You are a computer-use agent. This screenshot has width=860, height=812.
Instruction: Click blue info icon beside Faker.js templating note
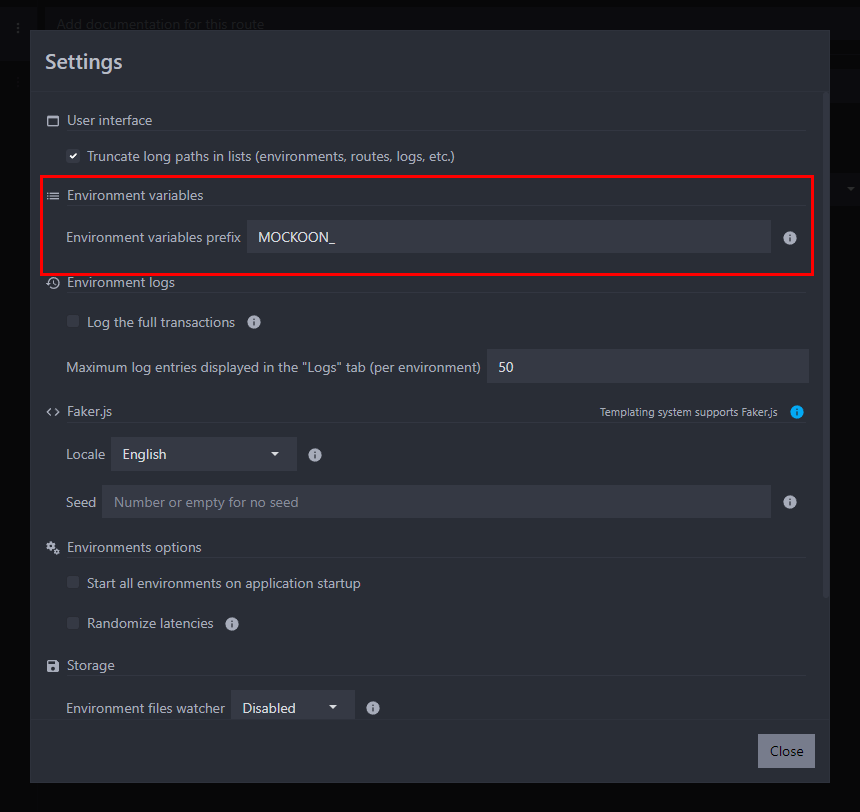pyautogui.click(x=797, y=412)
